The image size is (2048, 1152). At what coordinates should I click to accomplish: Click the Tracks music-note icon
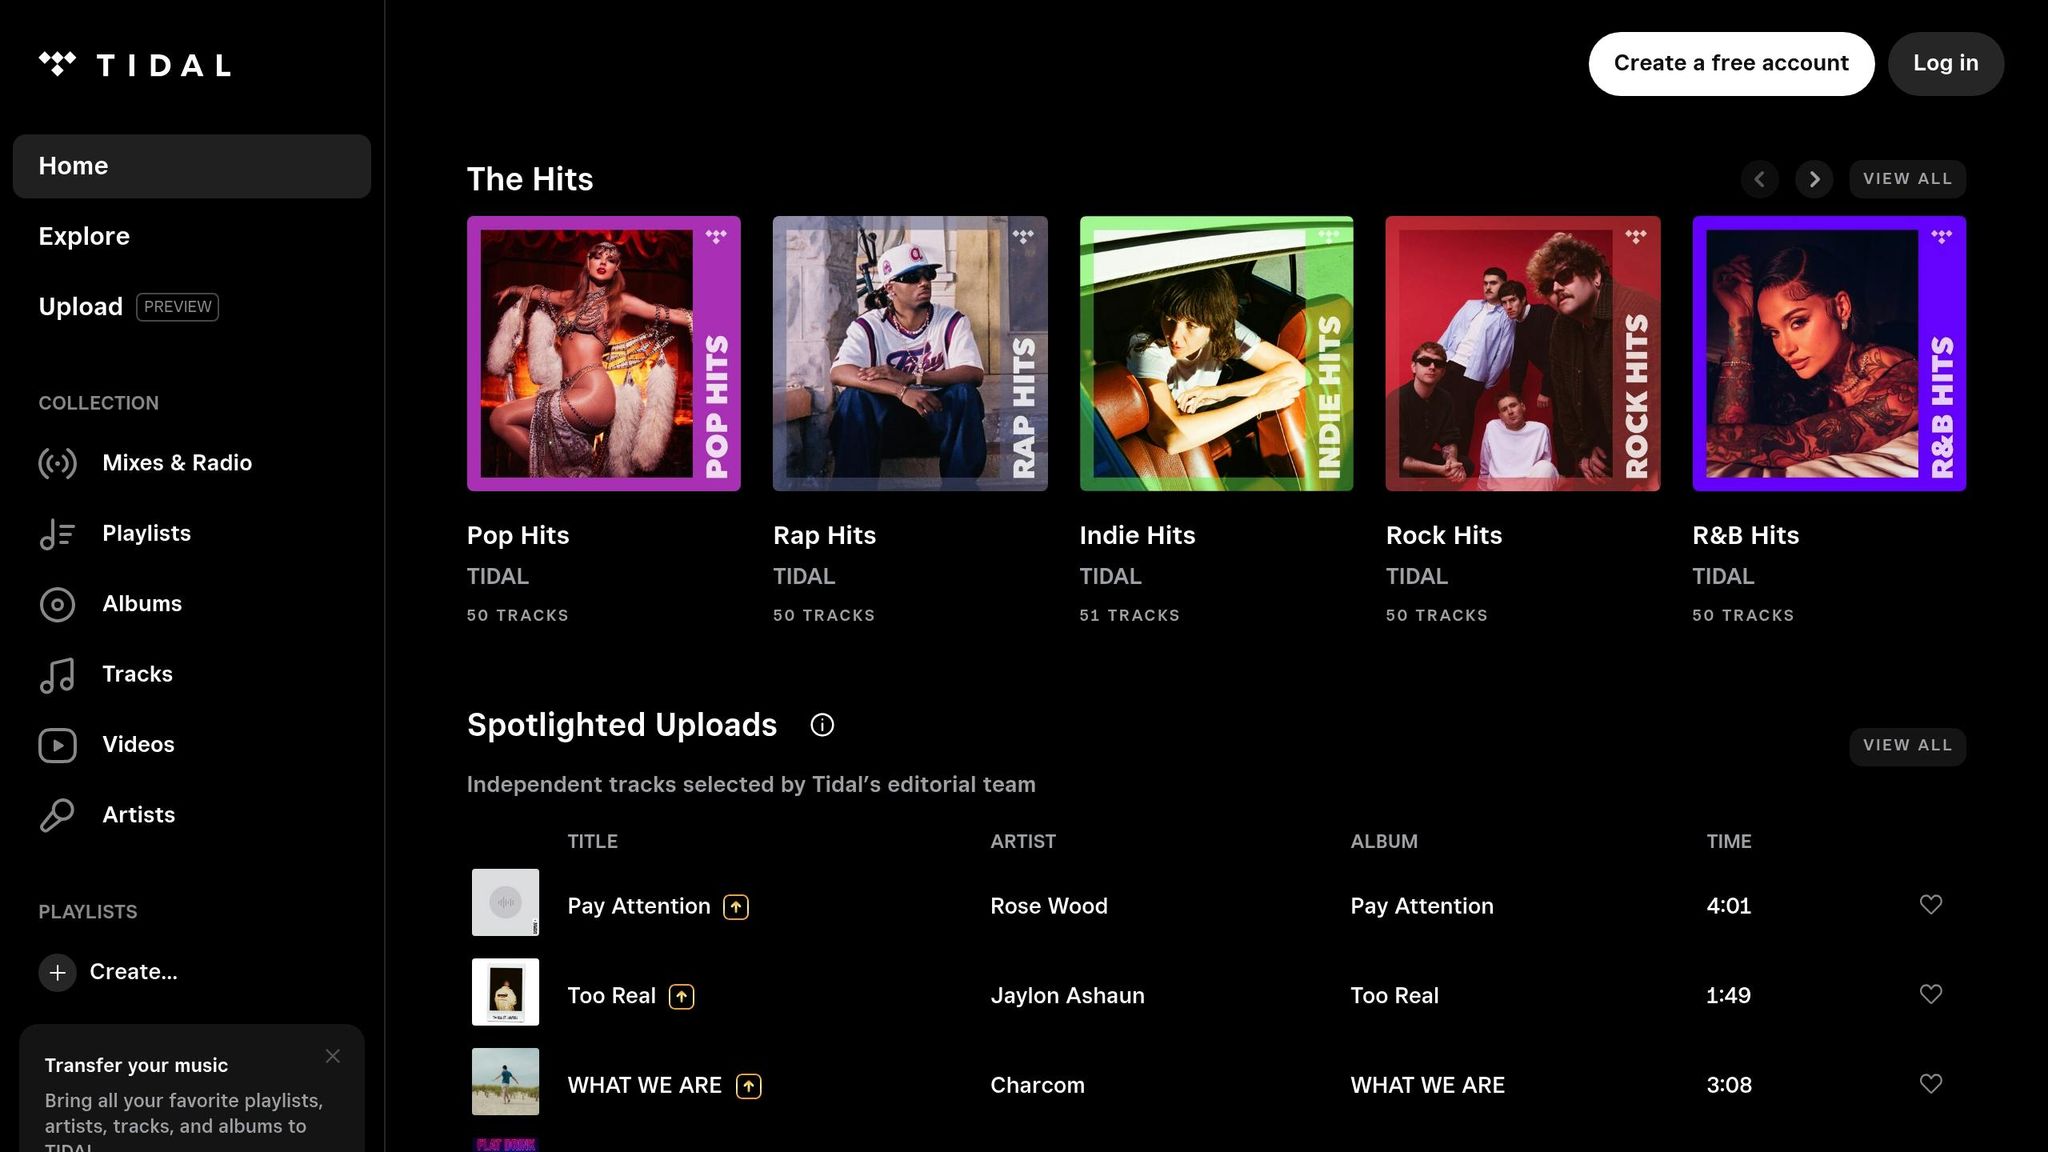pos(58,675)
